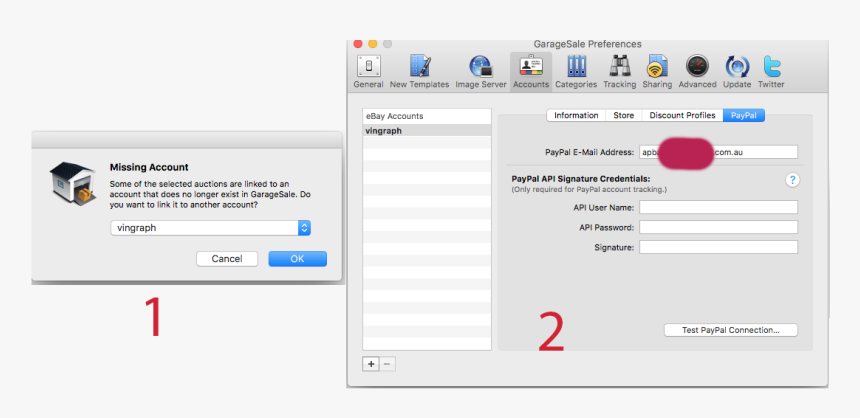The width and height of the screenshot is (860, 418).
Task: Switch to the Information tab
Action: (576, 115)
